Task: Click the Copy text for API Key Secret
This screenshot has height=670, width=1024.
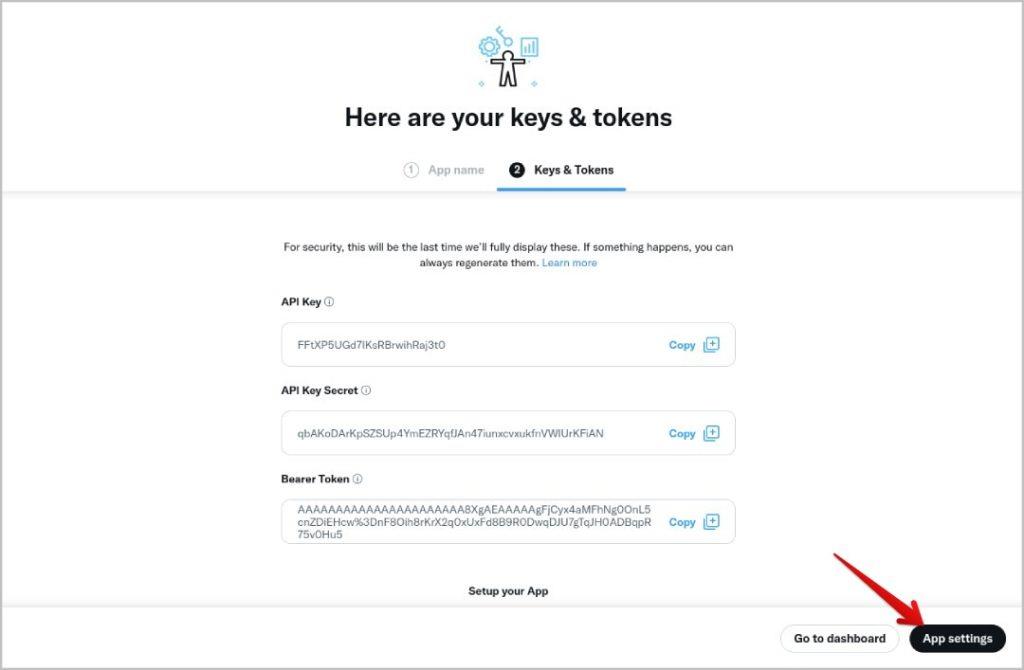Action: [682, 434]
